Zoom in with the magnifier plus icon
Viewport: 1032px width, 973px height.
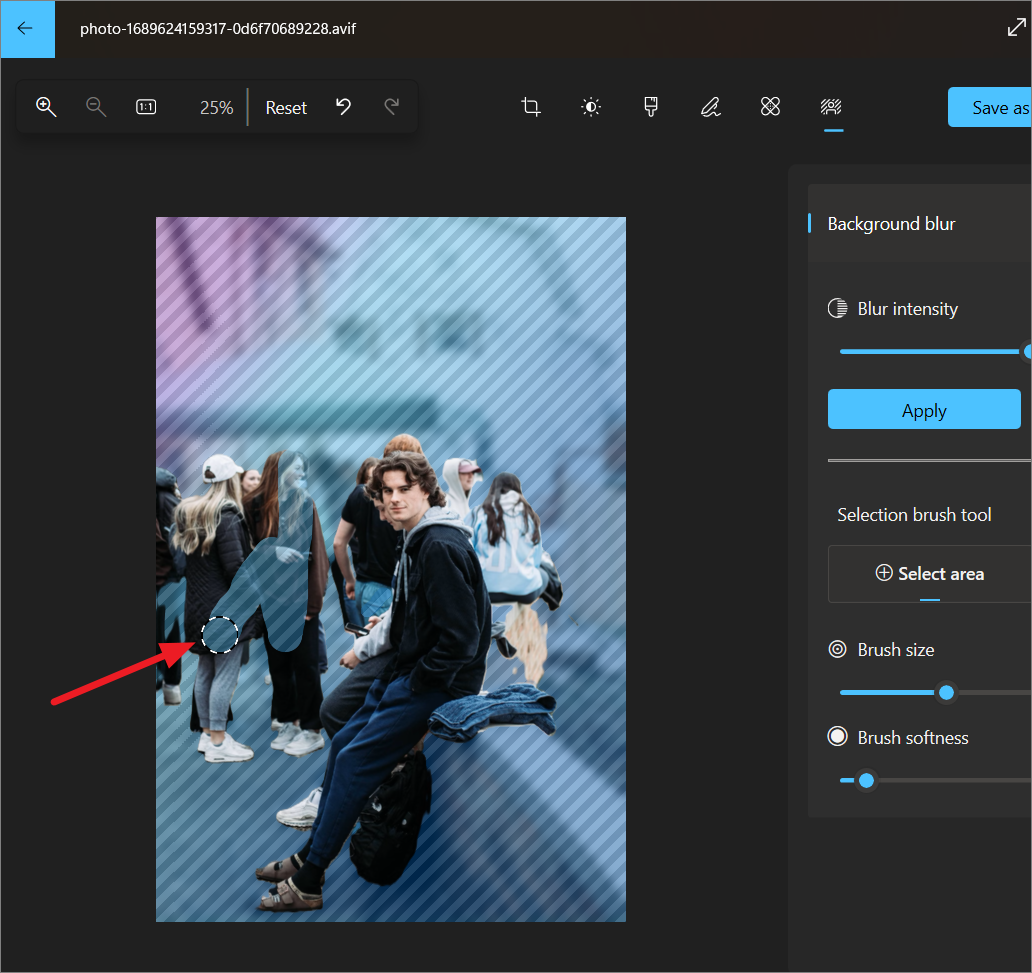click(46, 107)
